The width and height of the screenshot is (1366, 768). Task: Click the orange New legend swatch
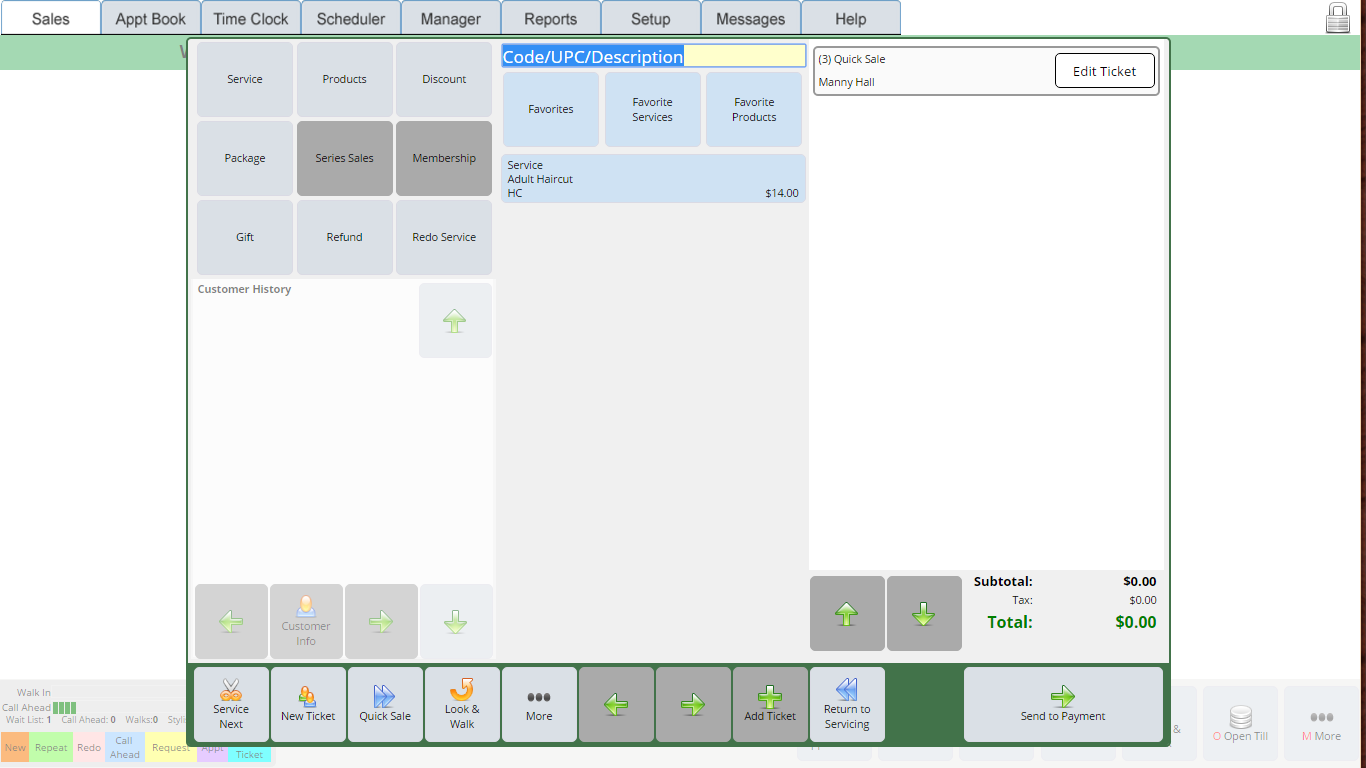(15, 747)
